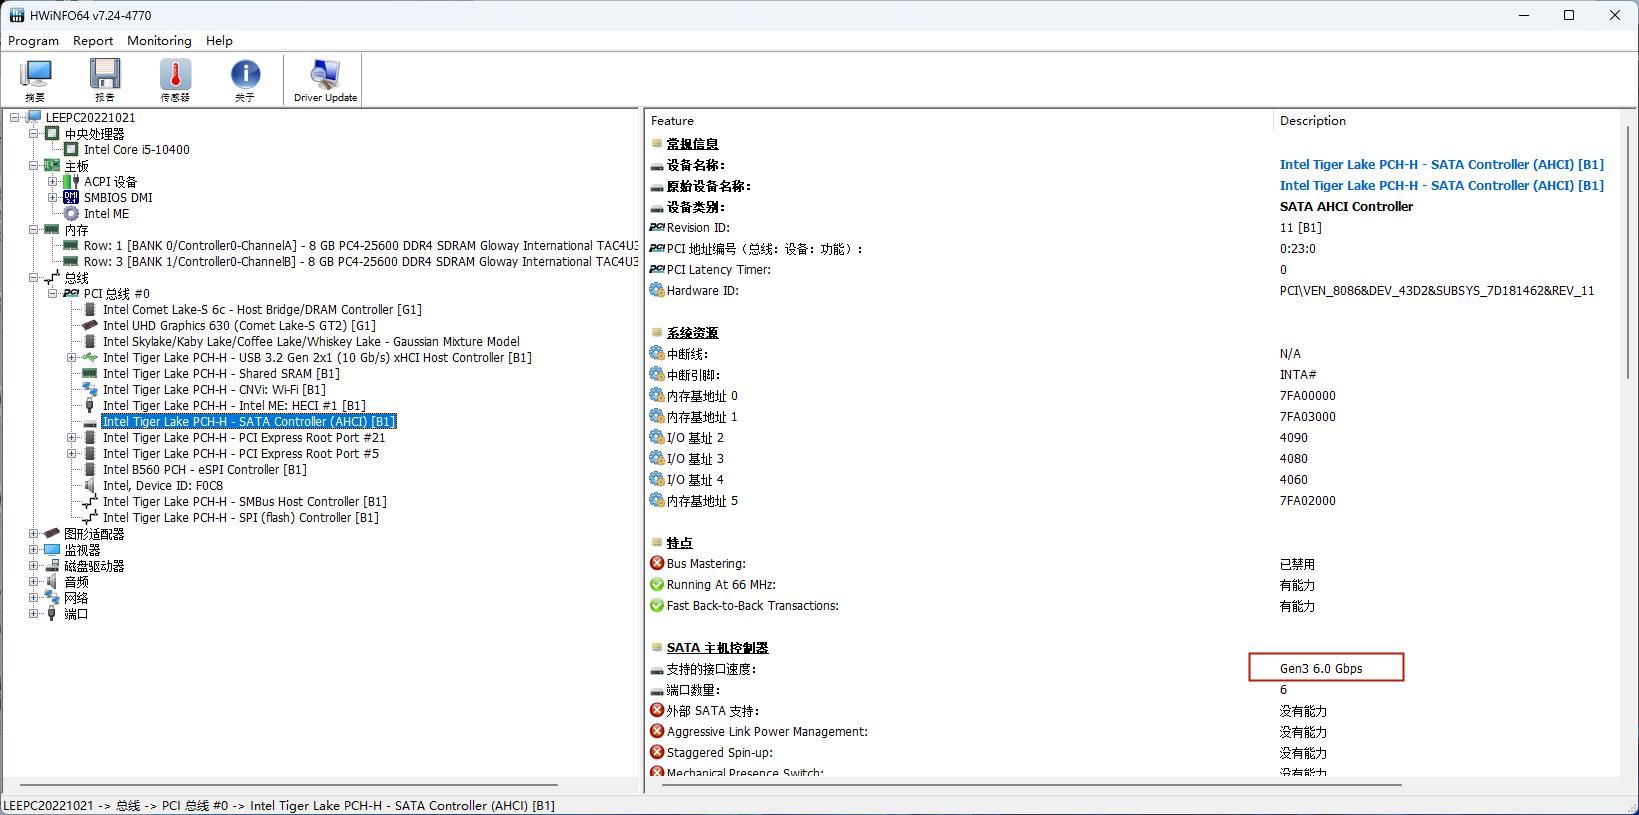Click the gear icon beside Hardware ID
This screenshot has height=815, width=1639.
click(x=657, y=291)
